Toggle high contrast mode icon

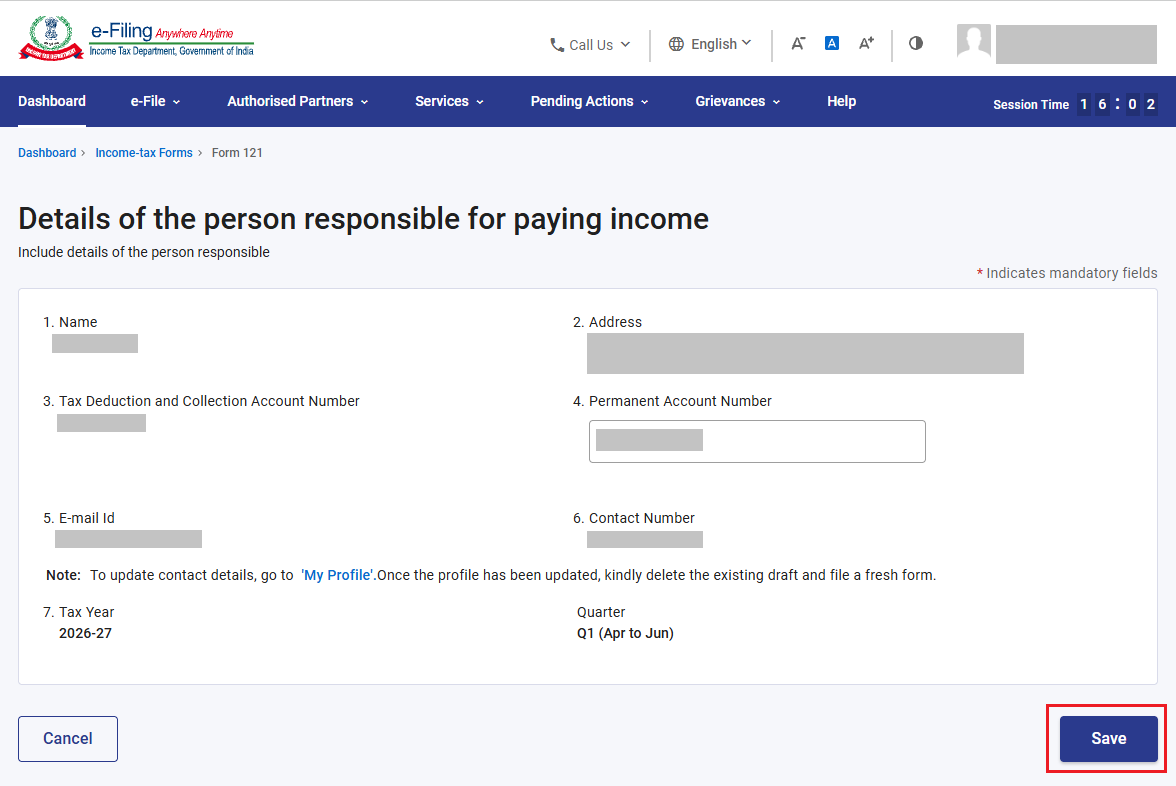(x=916, y=44)
